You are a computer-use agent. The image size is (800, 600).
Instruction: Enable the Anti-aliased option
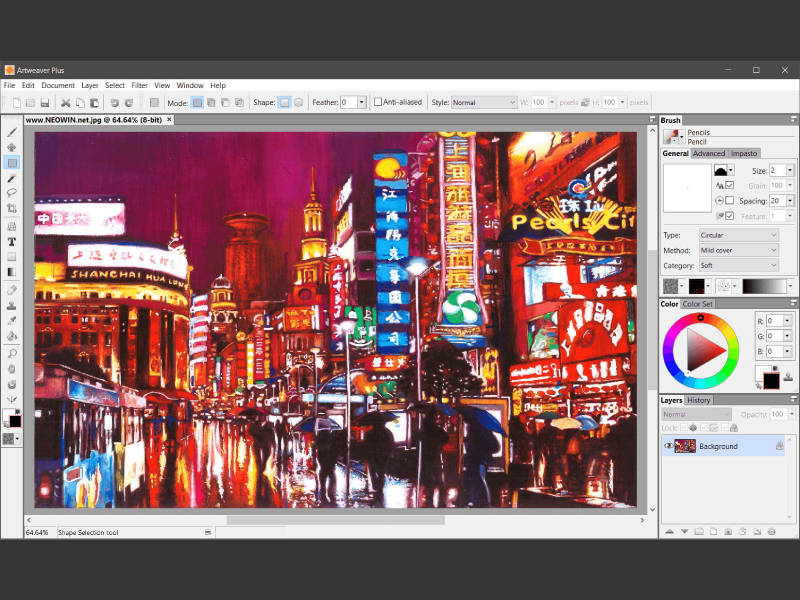tap(379, 102)
